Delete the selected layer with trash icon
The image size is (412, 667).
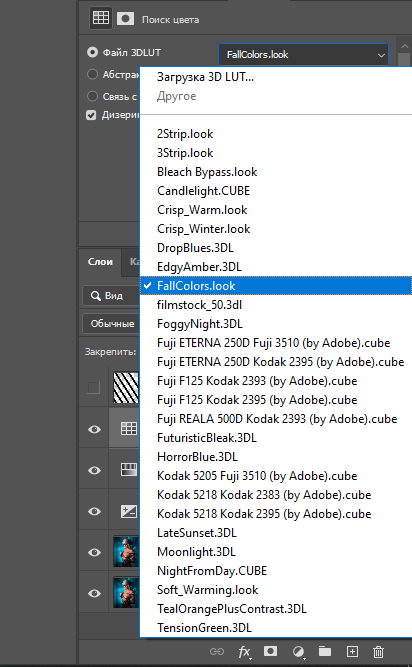click(378, 652)
